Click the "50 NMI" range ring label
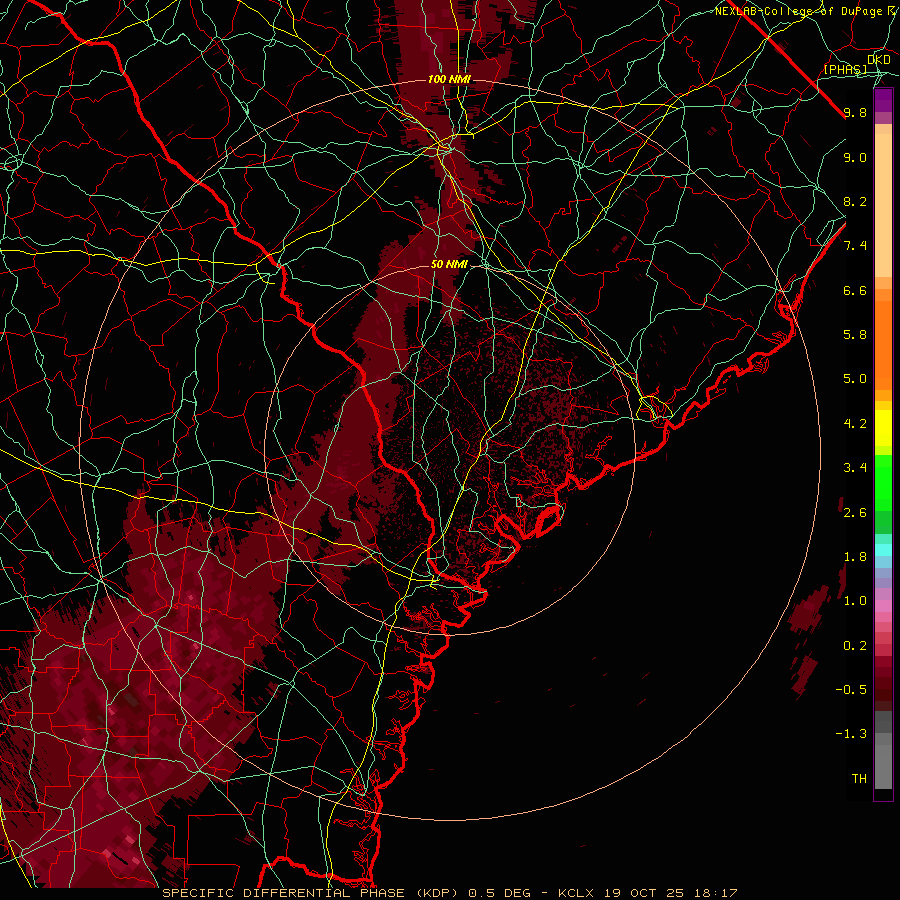900x900 pixels. point(449,264)
